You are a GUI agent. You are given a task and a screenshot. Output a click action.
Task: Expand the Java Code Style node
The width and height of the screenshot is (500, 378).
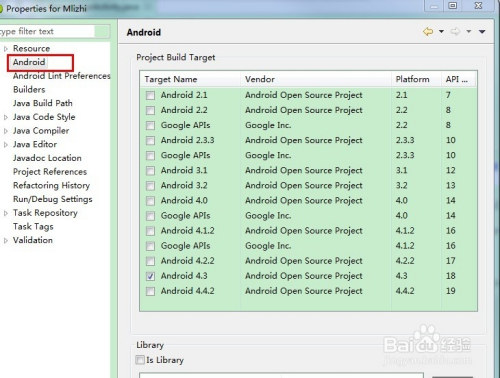[6, 117]
